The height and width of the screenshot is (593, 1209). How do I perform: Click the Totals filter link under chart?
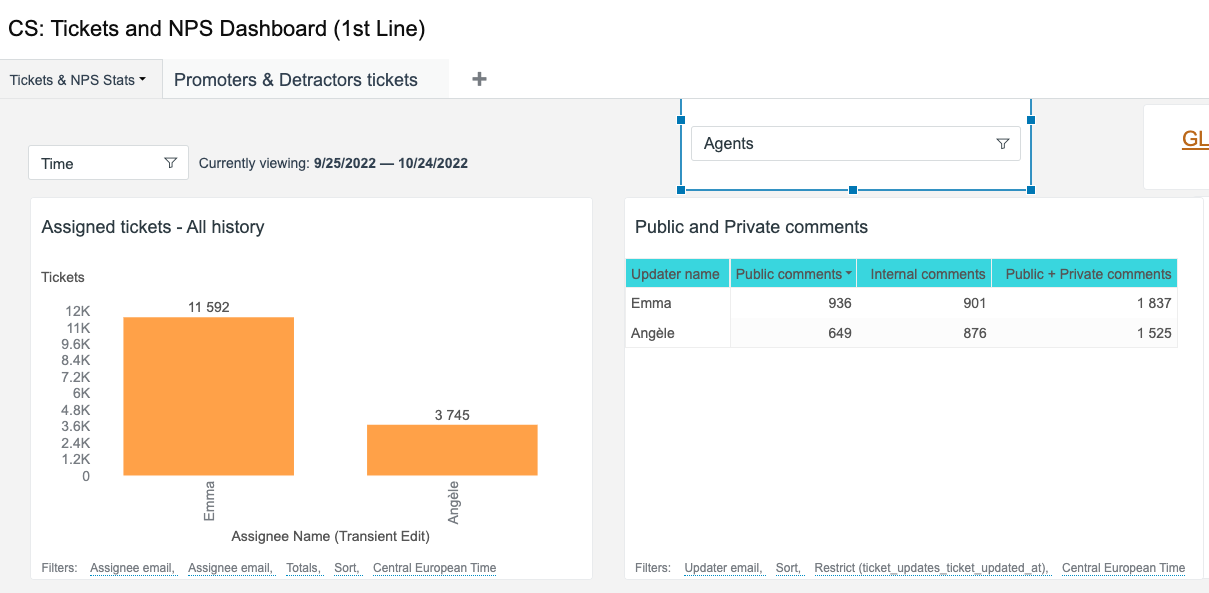click(x=303, y=568)
